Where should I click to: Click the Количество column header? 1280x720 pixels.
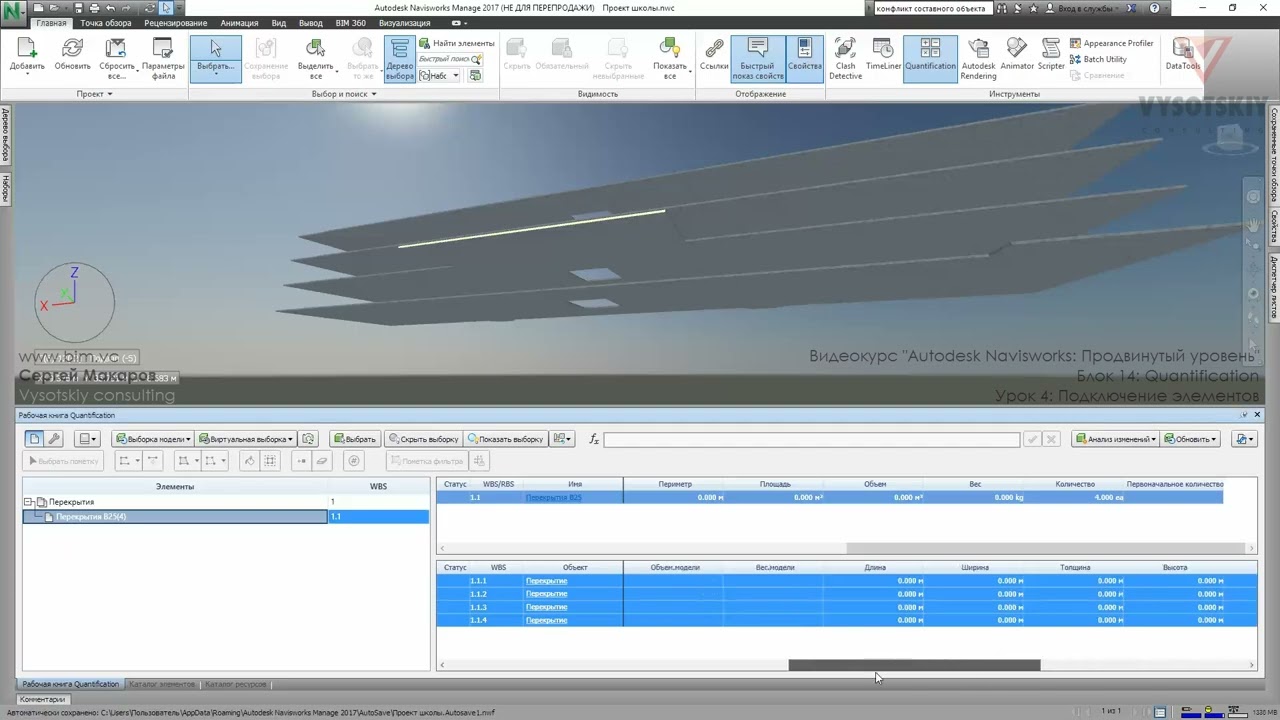coord(1075,484)
